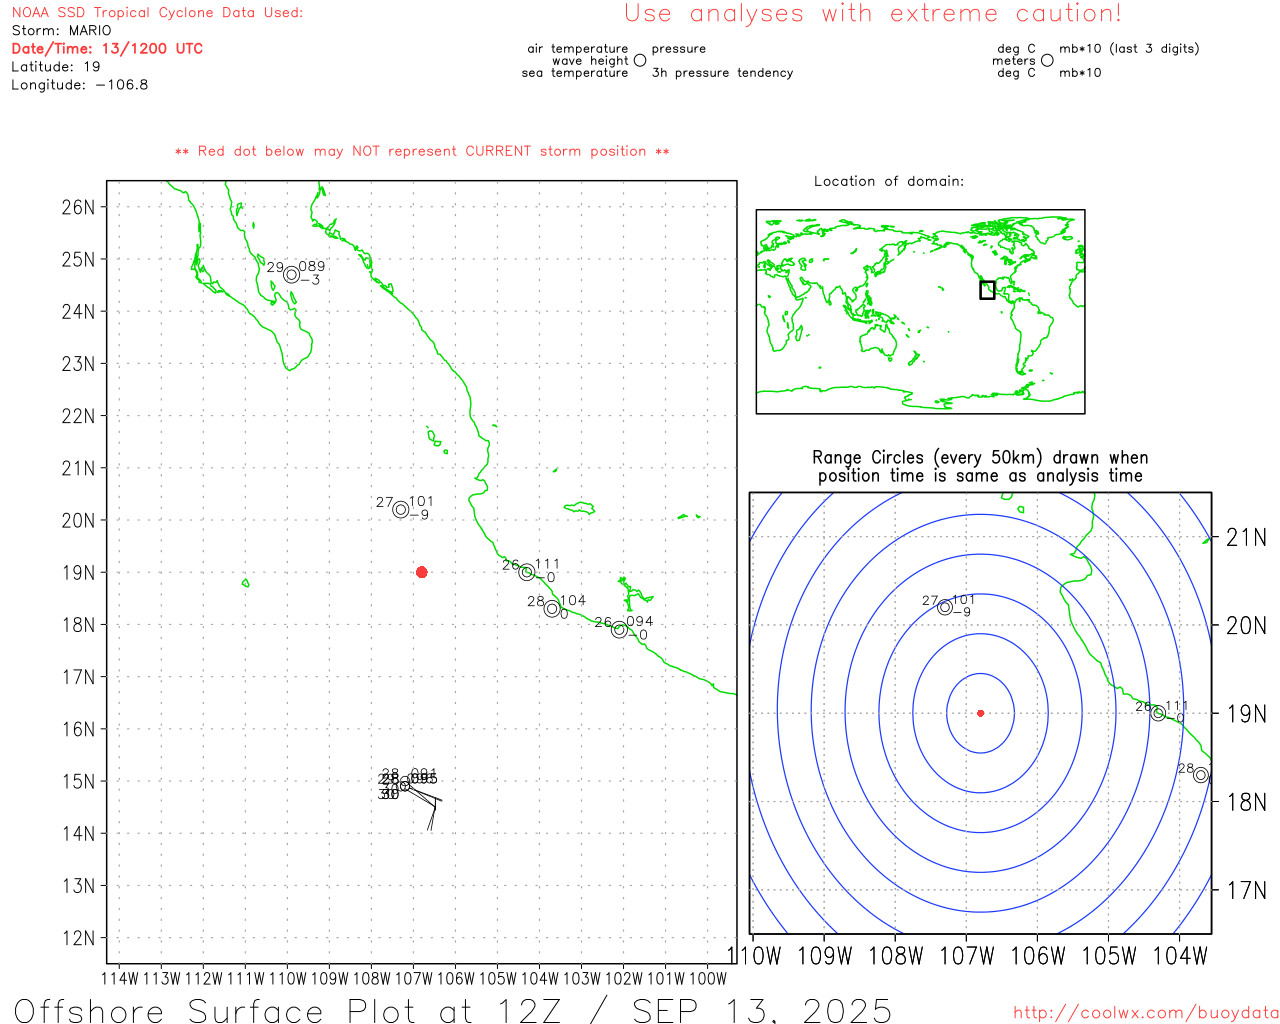Click the 26N latitude label on main map
The image size is (1280, 1024).
pos(78,207)
